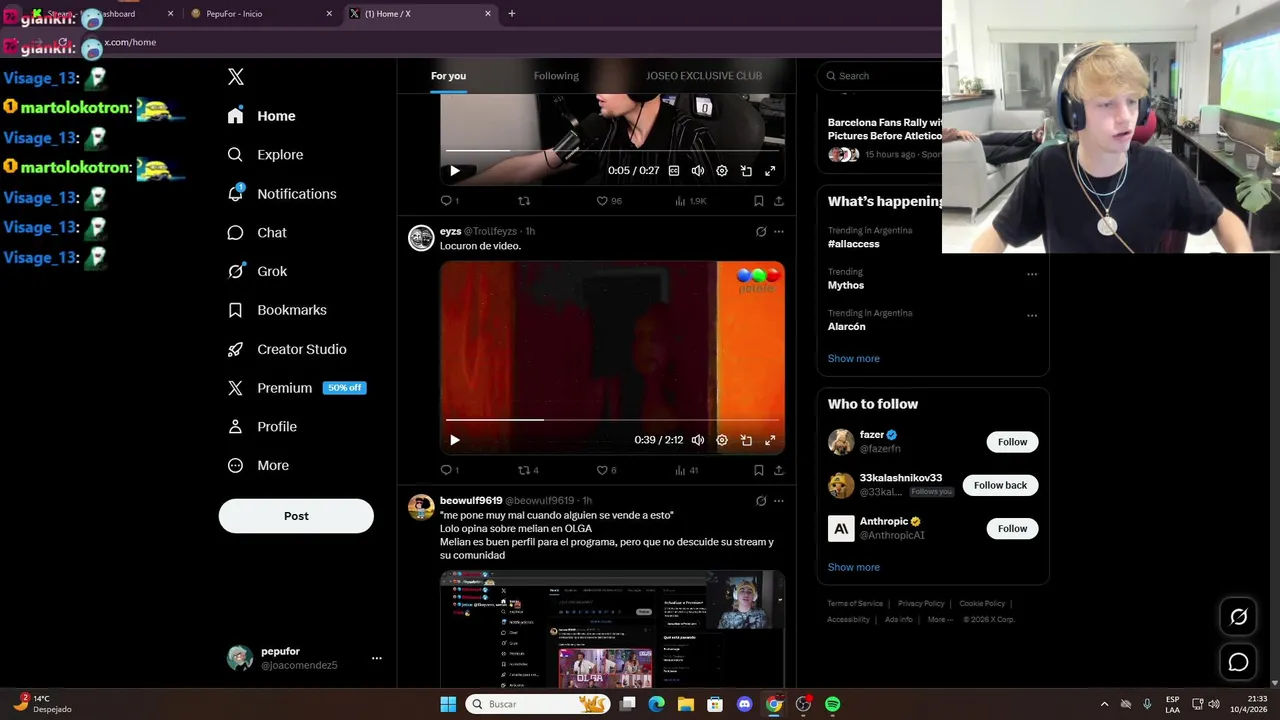
Task: Follow back 33kalashnikov33
Action: pos(1000,485)
